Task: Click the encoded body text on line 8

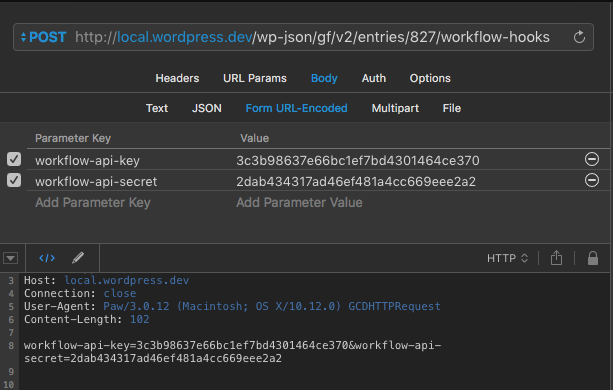Action: click(232, 352)
